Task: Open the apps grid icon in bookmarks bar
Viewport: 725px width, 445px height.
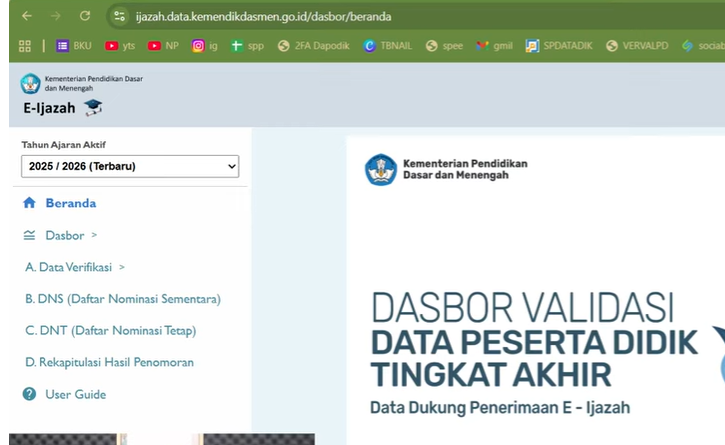Action: (25, 46)
